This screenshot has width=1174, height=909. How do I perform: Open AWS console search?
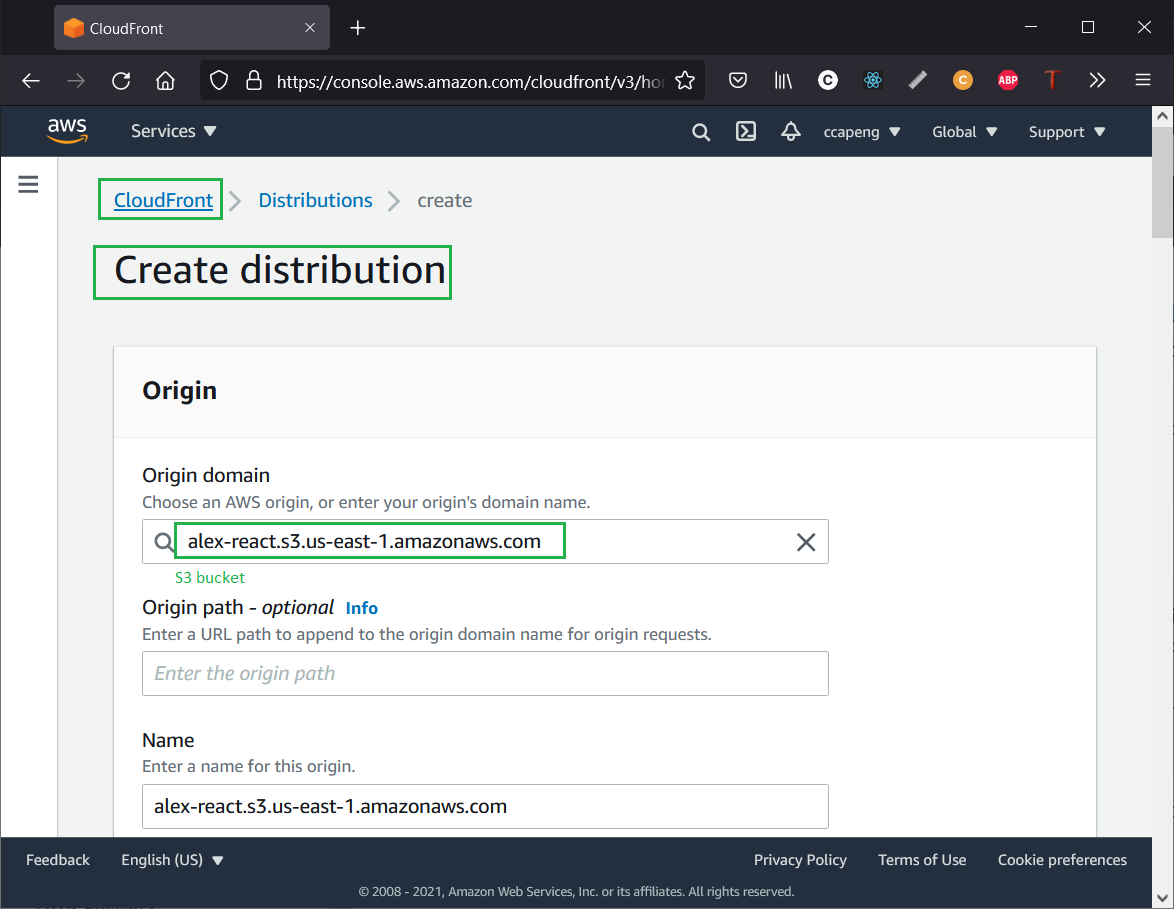click(x=701, y=132)
